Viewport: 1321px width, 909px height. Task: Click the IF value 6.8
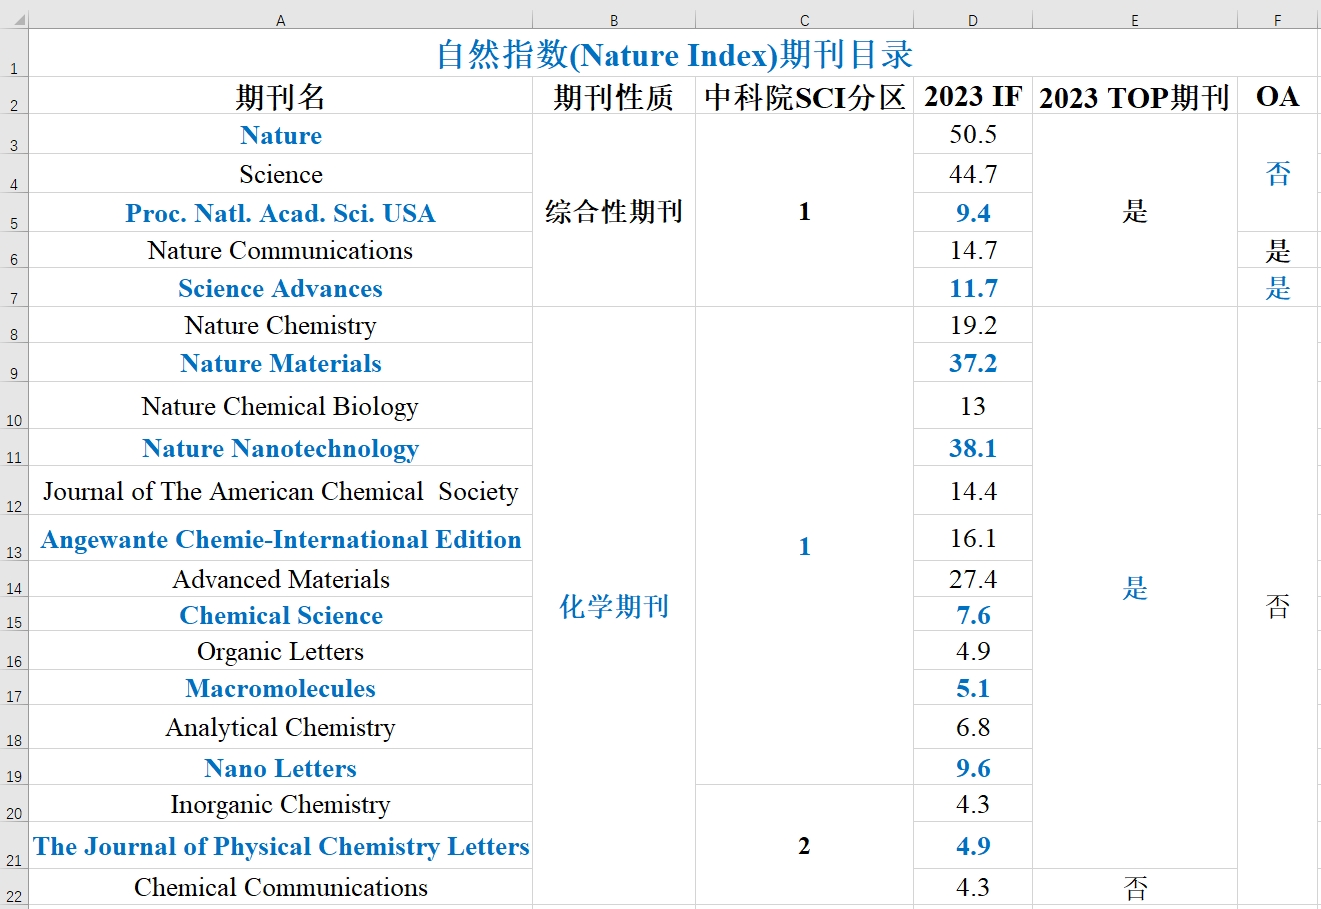(973, 727)
